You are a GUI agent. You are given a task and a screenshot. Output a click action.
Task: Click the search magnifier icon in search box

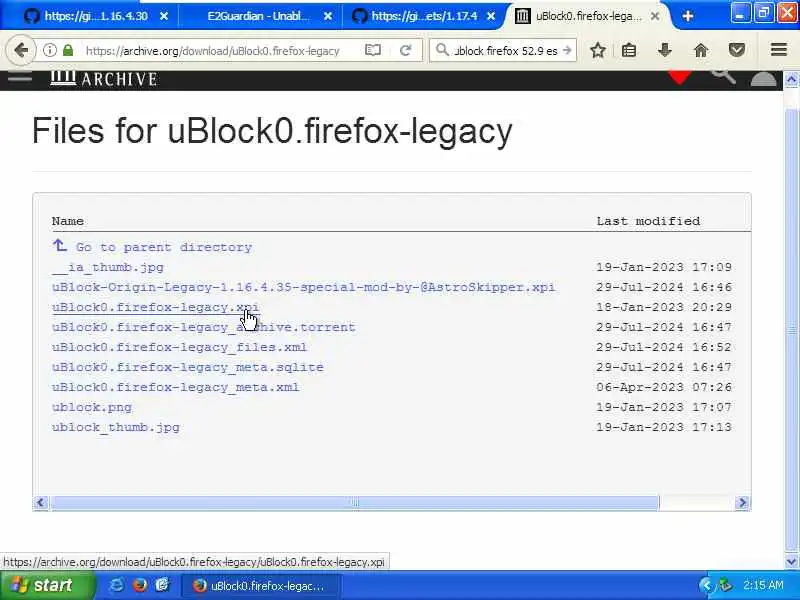[442, 50]
